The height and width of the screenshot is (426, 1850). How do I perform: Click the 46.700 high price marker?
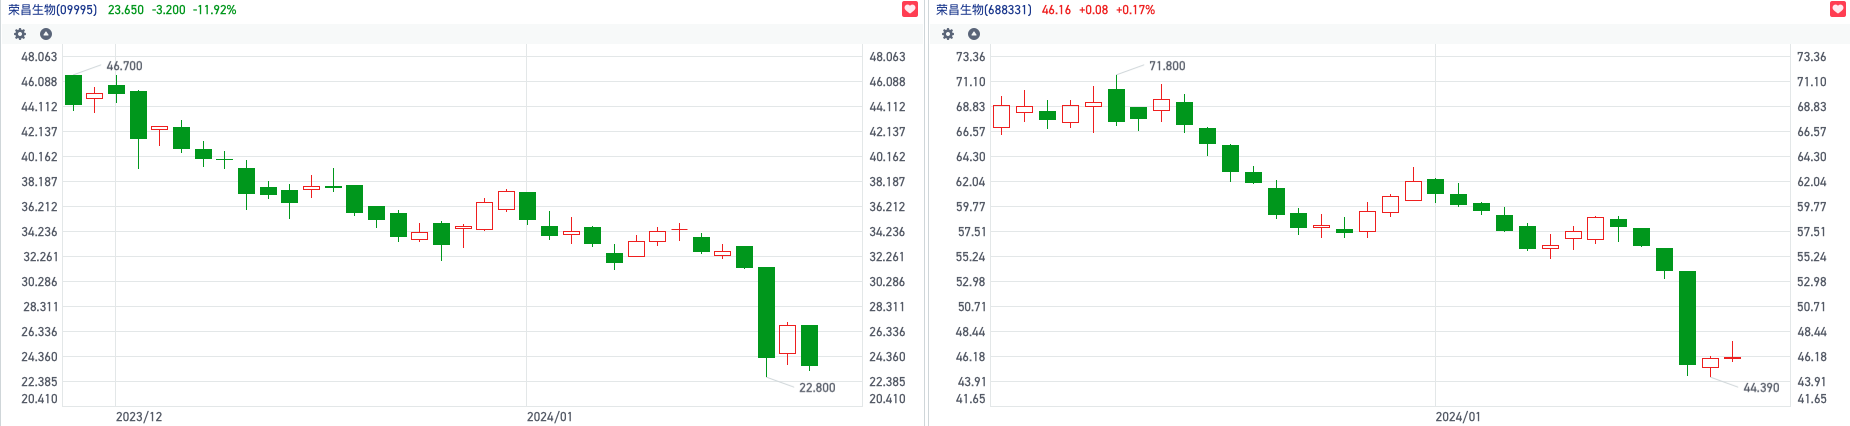coord(125,66)
